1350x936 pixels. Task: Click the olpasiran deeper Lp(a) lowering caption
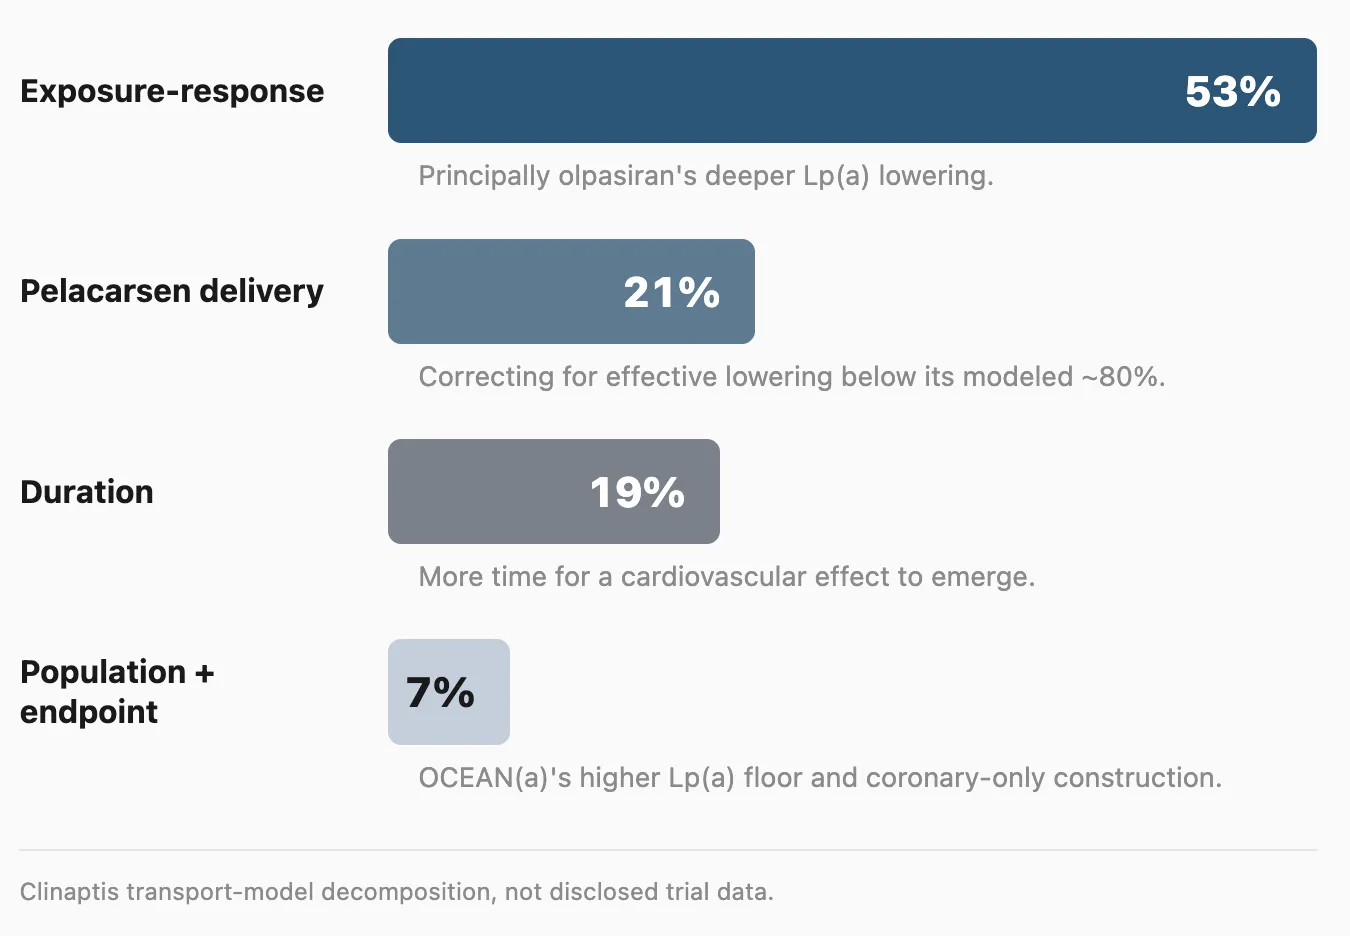click(x=706, y=176)
